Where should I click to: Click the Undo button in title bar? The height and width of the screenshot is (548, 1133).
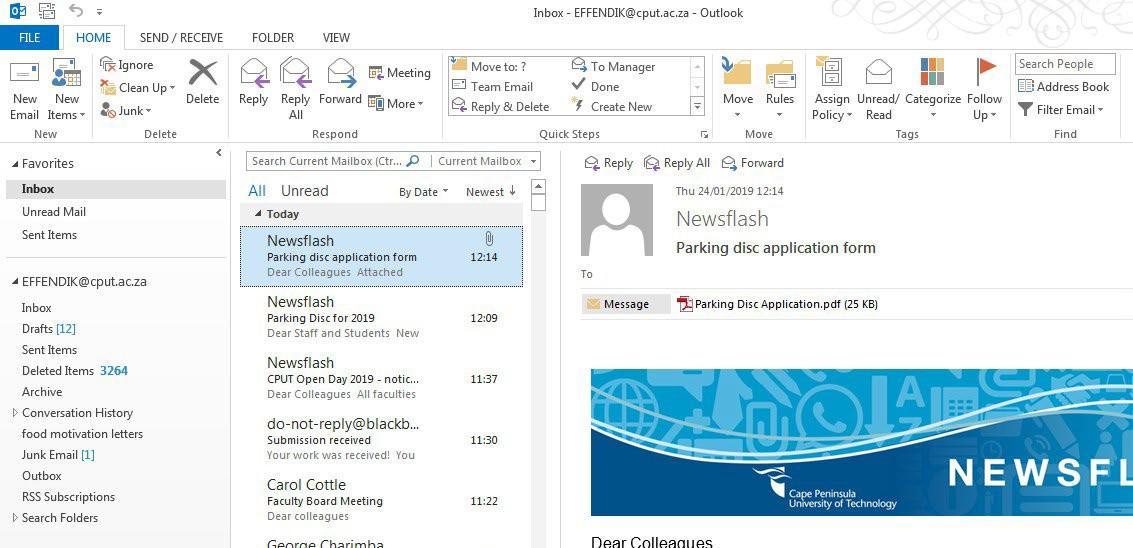(x=76, y=11)
